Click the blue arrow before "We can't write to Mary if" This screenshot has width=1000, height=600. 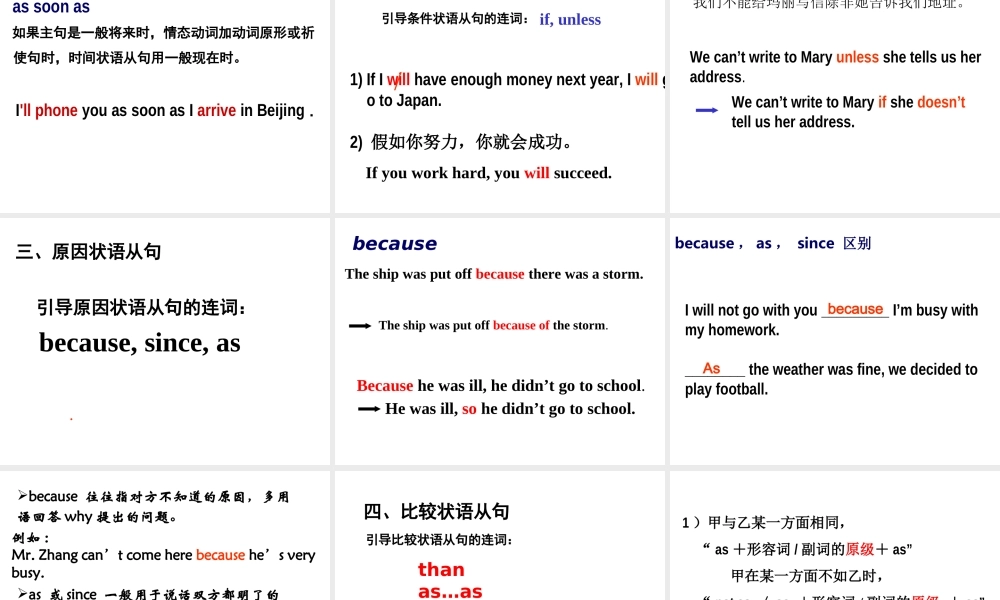tap(707, 110)
